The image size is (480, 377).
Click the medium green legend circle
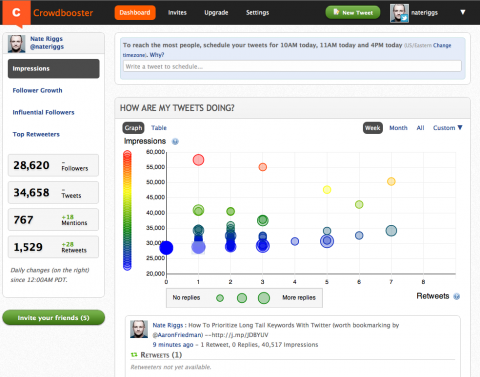pyautogui.click(x=242, y=298)
